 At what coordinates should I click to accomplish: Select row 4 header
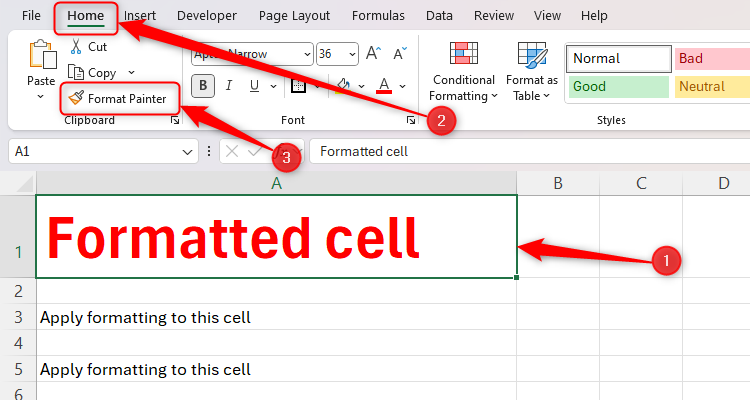(x=18, y=343)
